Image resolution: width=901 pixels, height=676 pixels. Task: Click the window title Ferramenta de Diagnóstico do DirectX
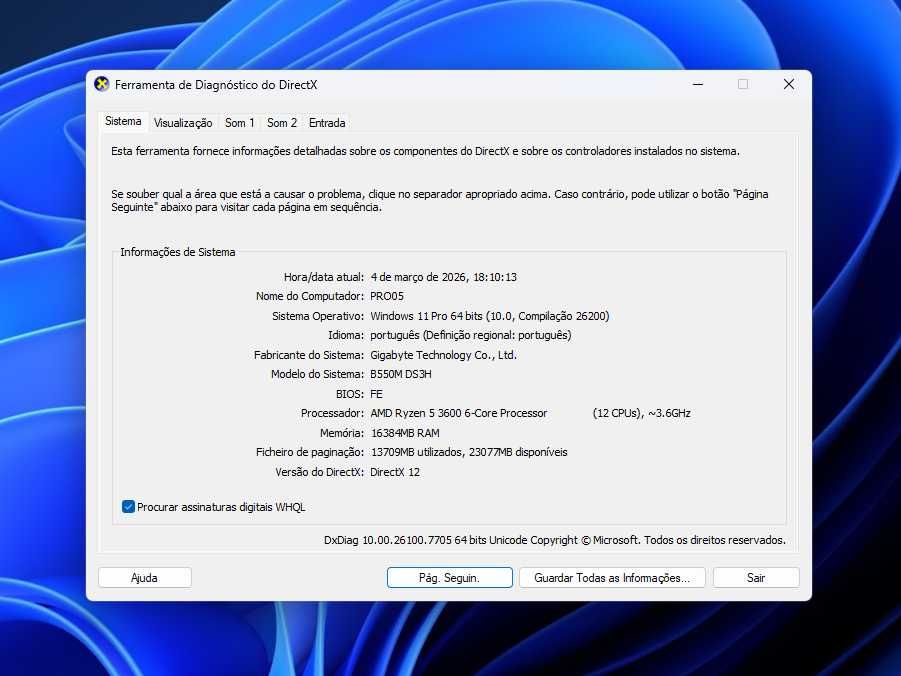coord(216,84)
